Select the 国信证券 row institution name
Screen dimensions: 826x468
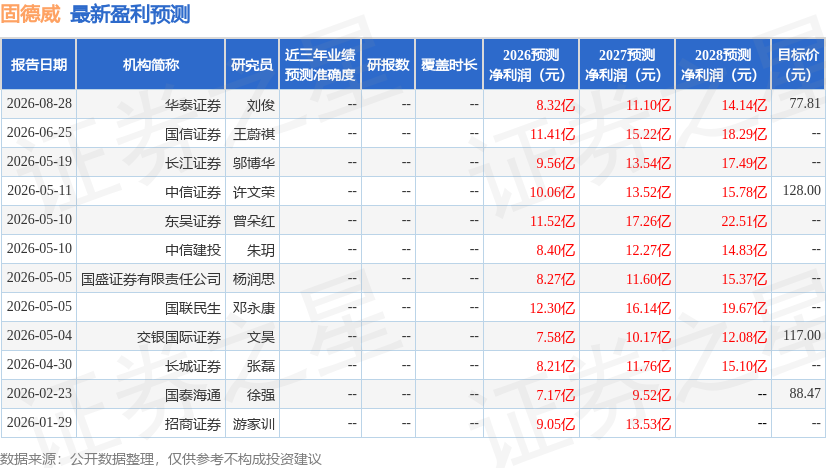pyautogui.click(x=192, y=134)
